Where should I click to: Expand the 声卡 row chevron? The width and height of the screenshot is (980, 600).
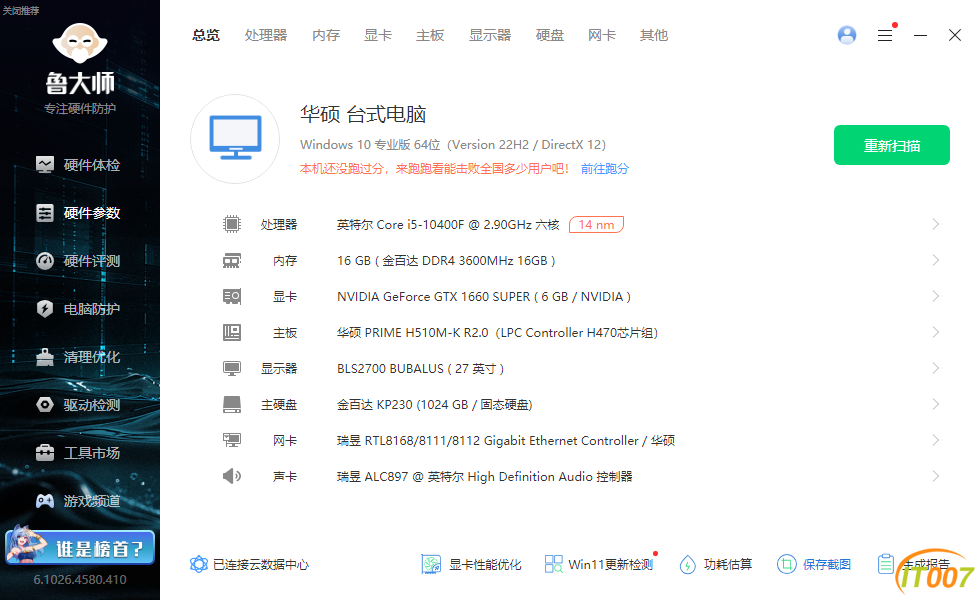tap(936, 476)
